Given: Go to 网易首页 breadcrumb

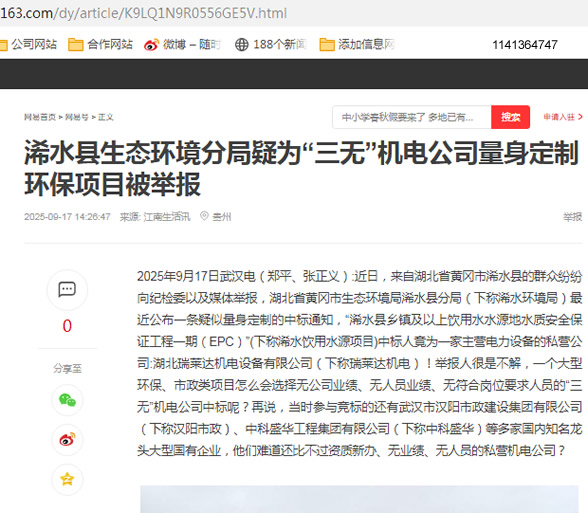Looking at the screenshot, I should (x=40, y=117).
